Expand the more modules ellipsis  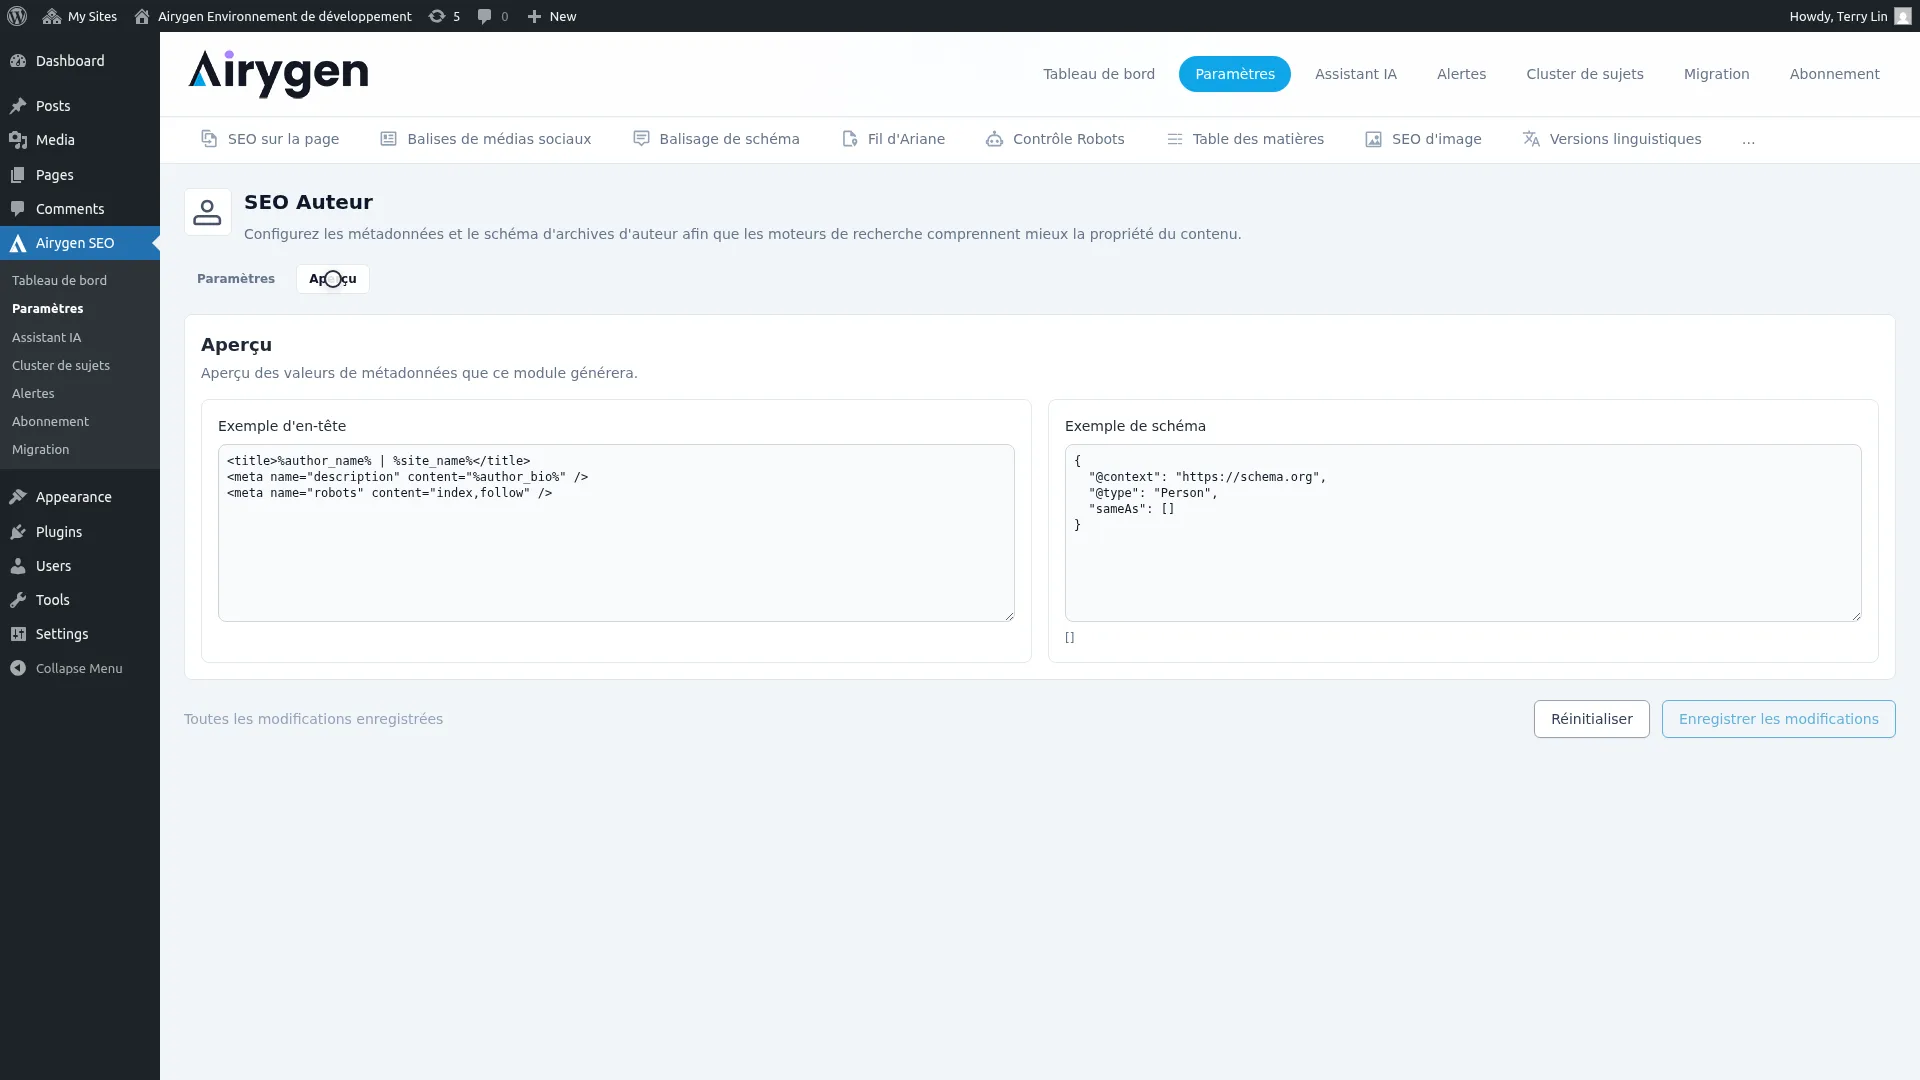coord(1748,140)
